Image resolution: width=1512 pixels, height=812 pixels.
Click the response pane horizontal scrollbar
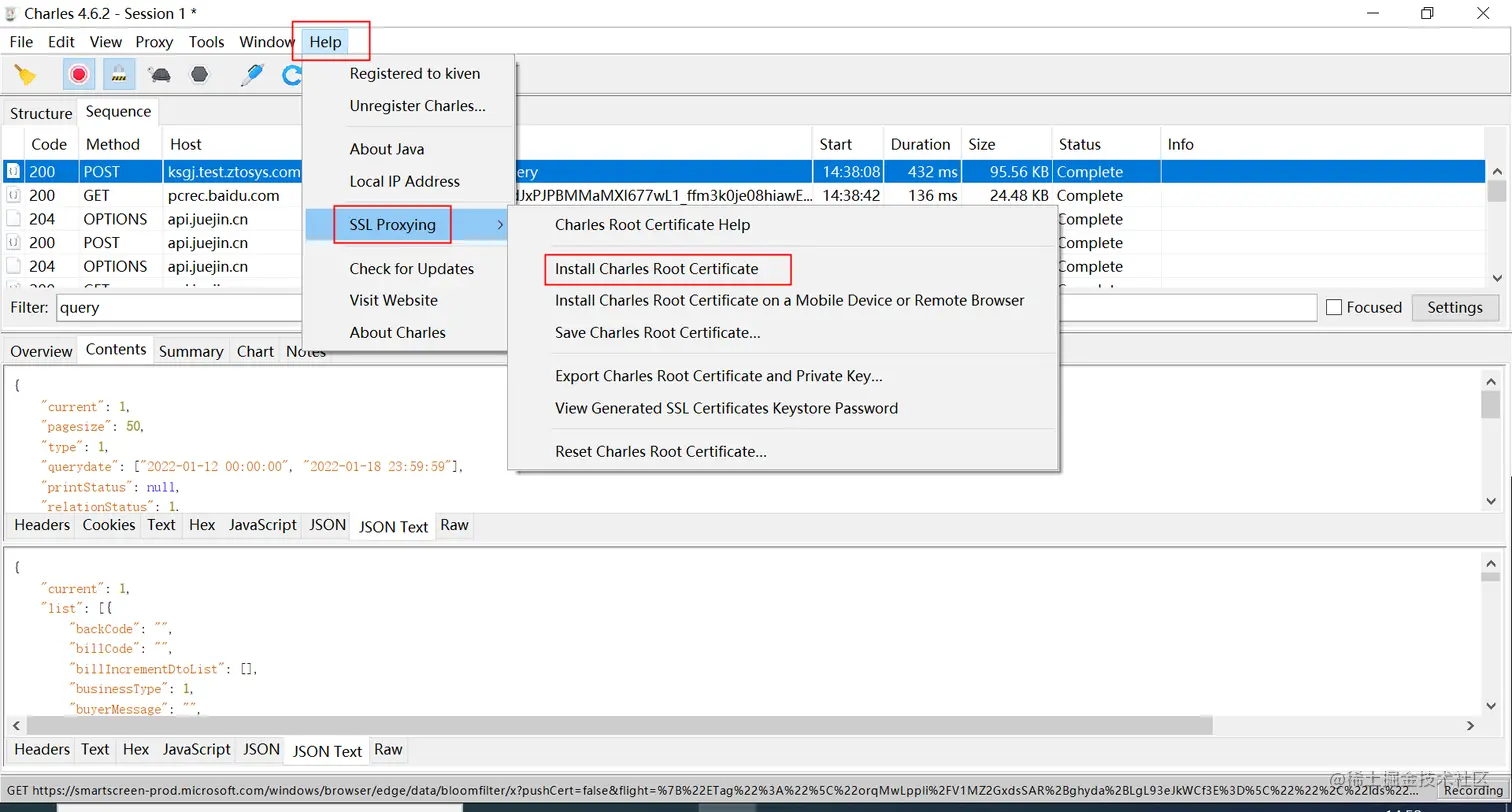tap(620, 725)
